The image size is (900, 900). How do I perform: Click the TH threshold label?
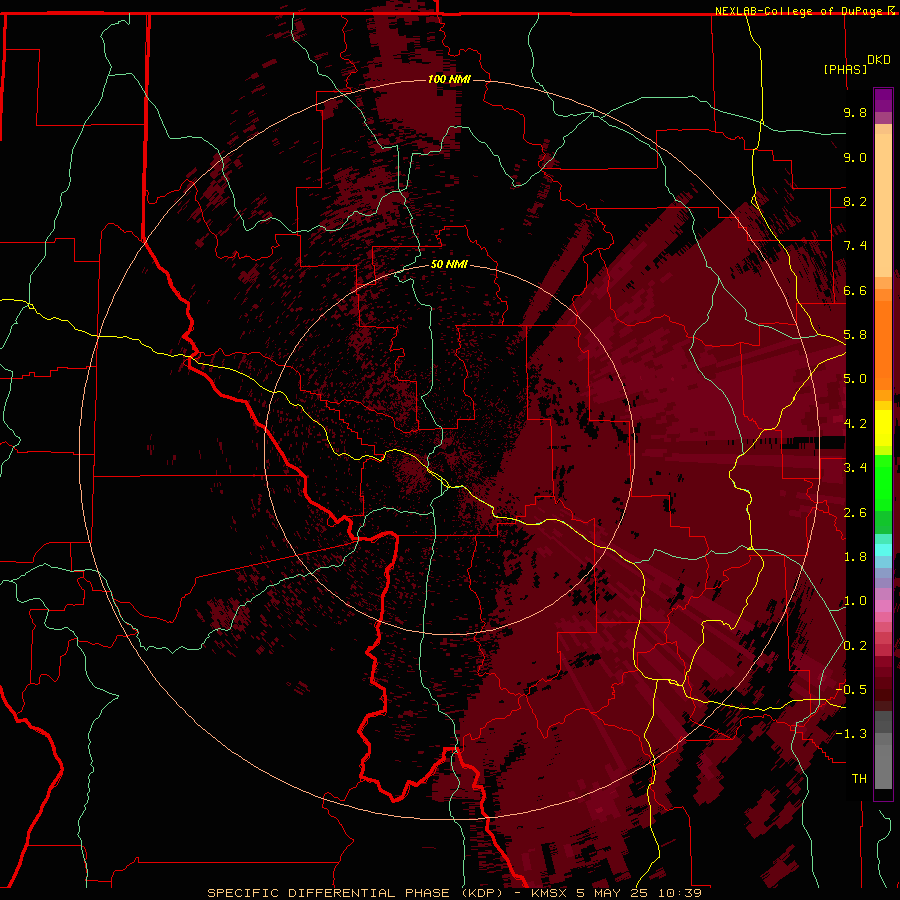(859, 779)
